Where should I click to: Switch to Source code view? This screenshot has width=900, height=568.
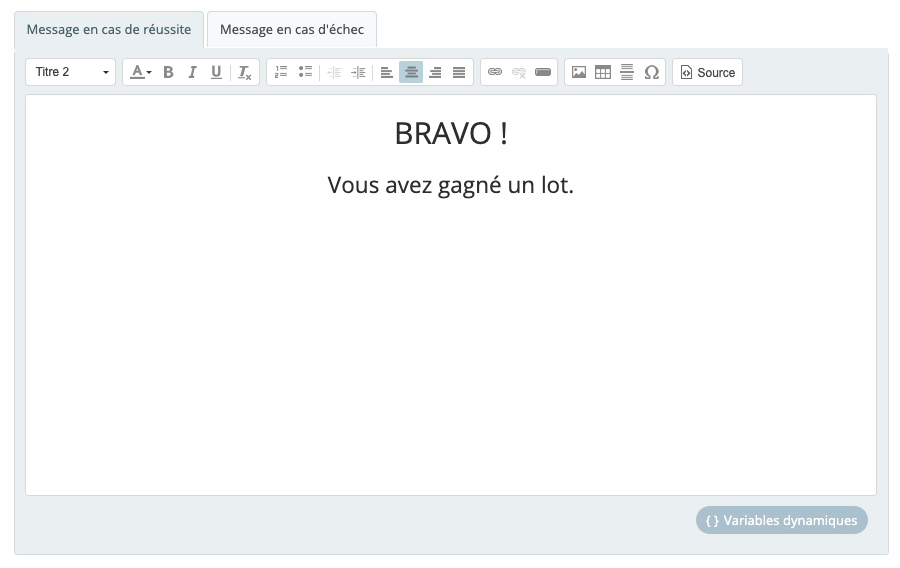click(x=708, y=72)
